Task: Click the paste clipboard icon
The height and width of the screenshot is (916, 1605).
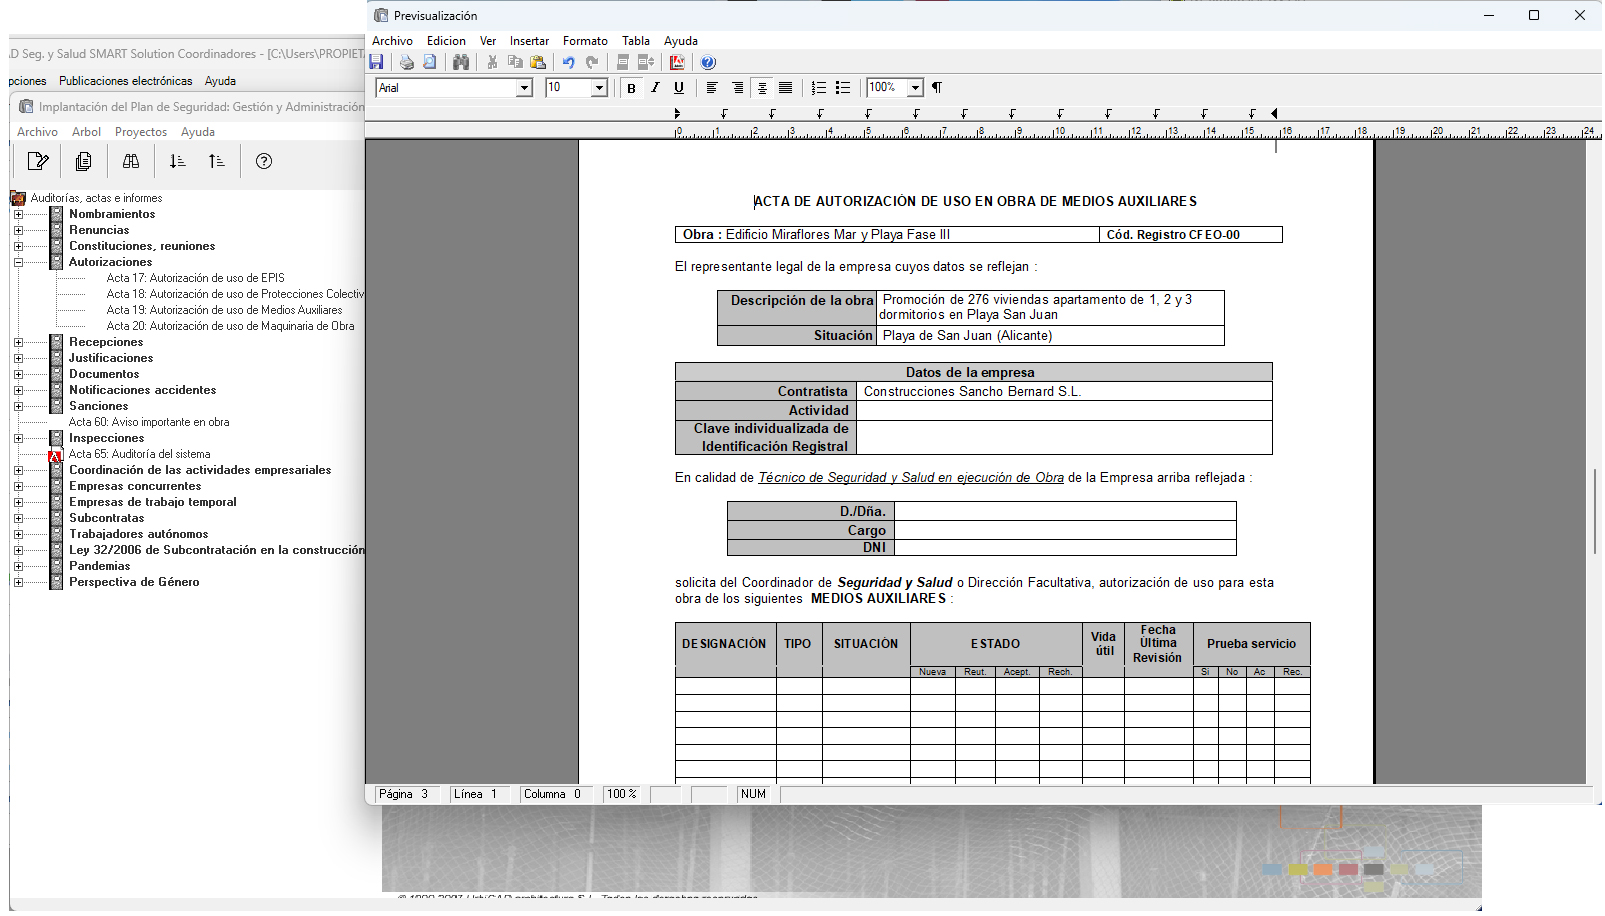Action: point(538,62)
